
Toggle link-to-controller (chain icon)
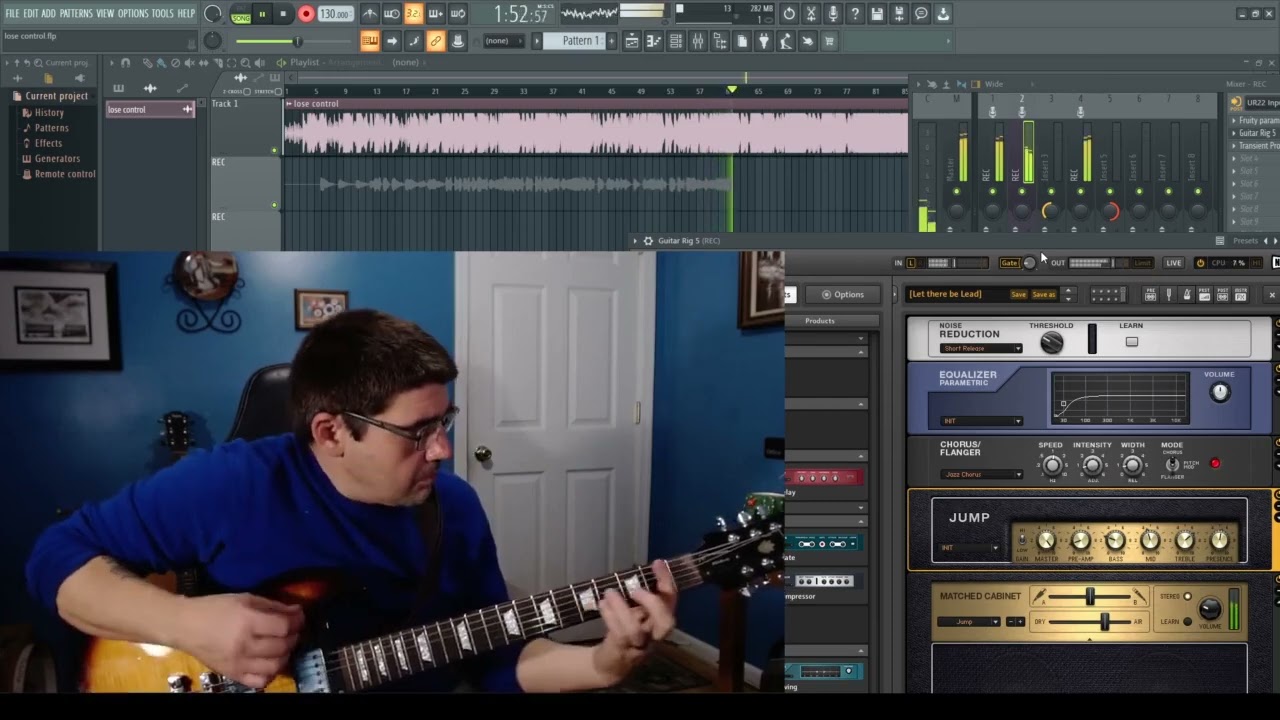coord(435,41)
